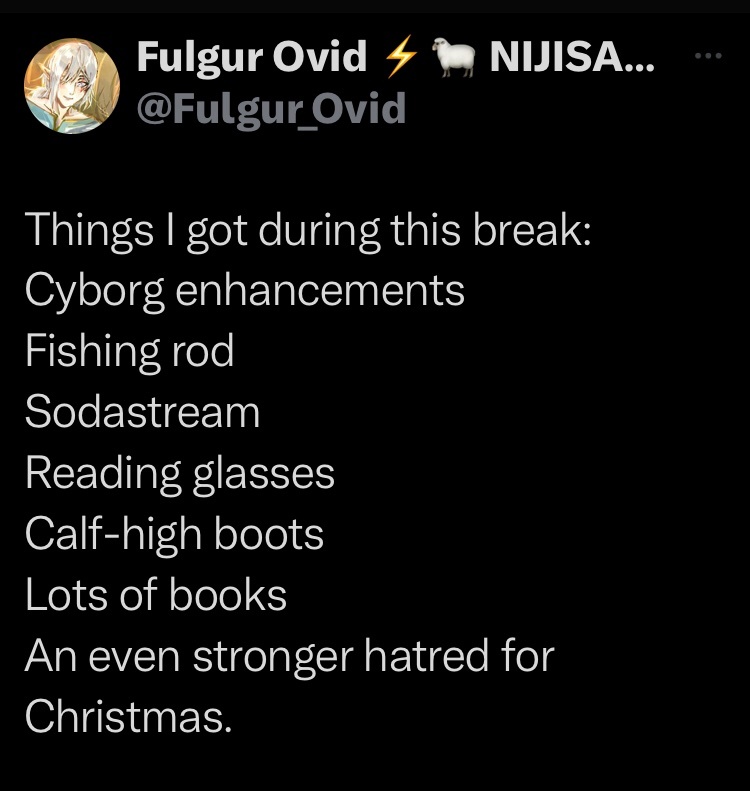This screenshot has height=791, width=750.
Task: Click the lightning bolt emoji in the name
Action: pos(401,56)
